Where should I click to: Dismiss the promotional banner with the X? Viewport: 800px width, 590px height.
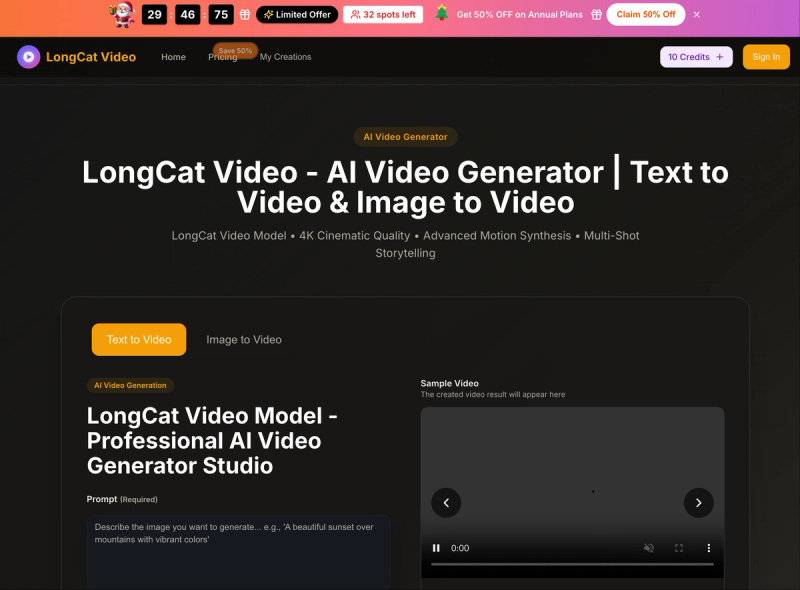(x=697, y=14)
